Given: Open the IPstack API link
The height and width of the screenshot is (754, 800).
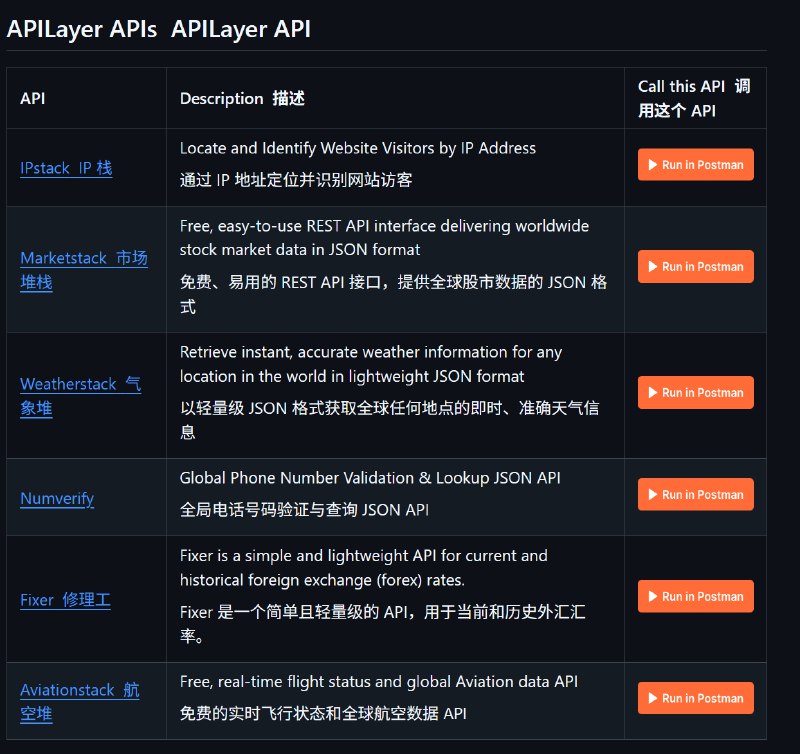Looking at the screenshot, I should 66,168.
